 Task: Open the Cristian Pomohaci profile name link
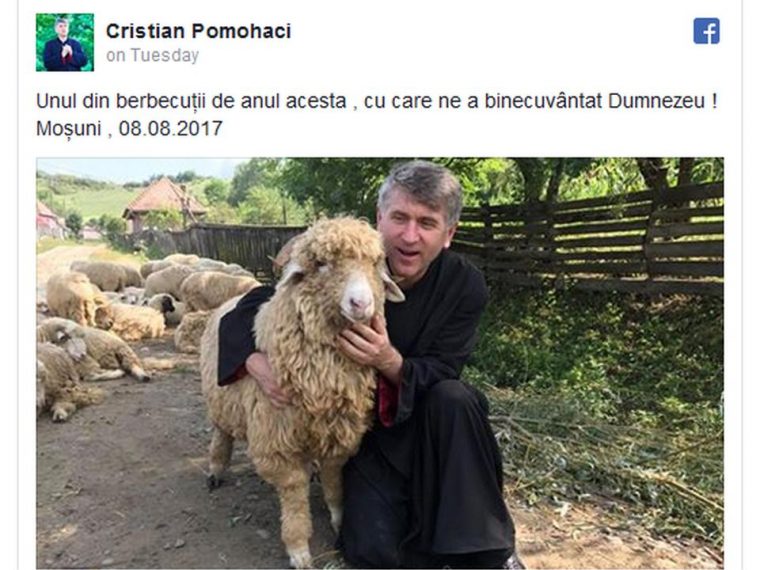(198, 31)
